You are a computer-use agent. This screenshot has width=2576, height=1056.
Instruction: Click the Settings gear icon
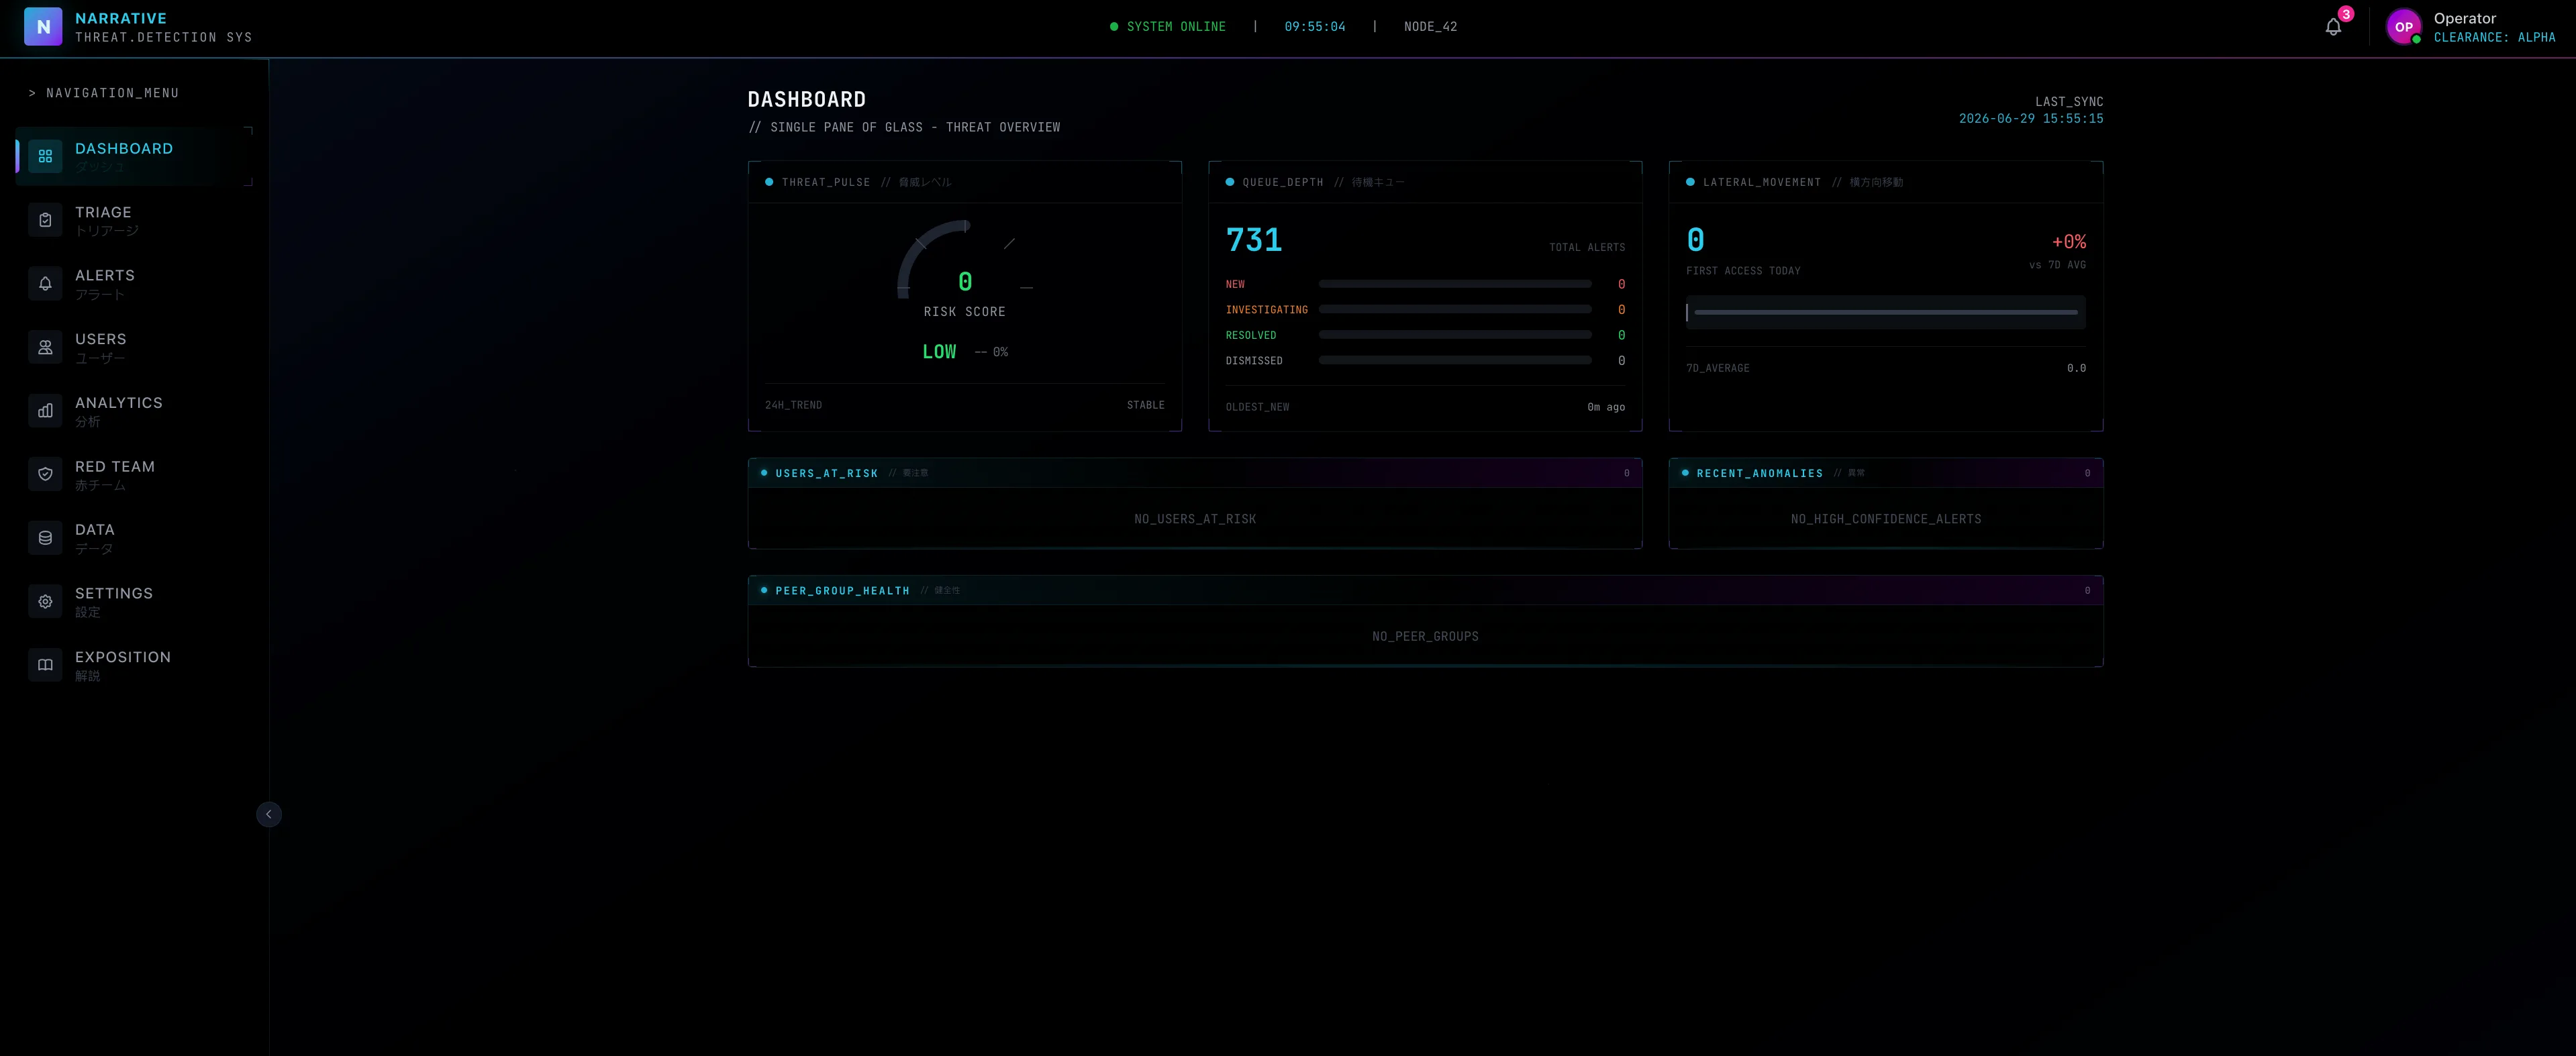click(45, 601)
